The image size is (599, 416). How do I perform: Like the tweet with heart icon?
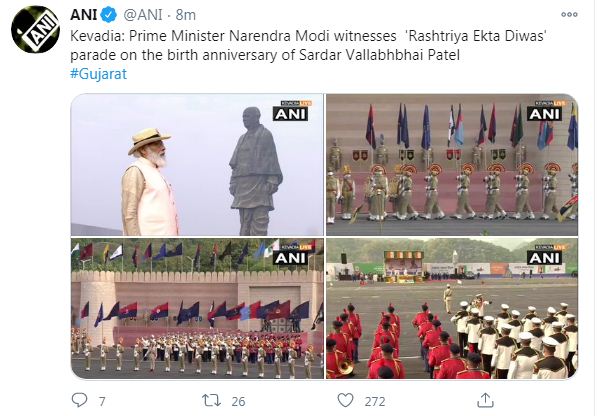tap(345, 400)
